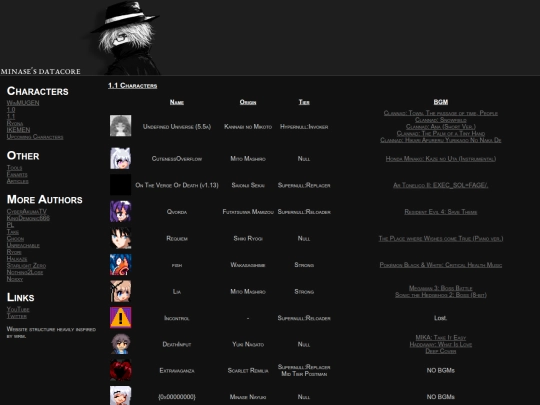Open the WinMUGEN characters link

[23, 103]
